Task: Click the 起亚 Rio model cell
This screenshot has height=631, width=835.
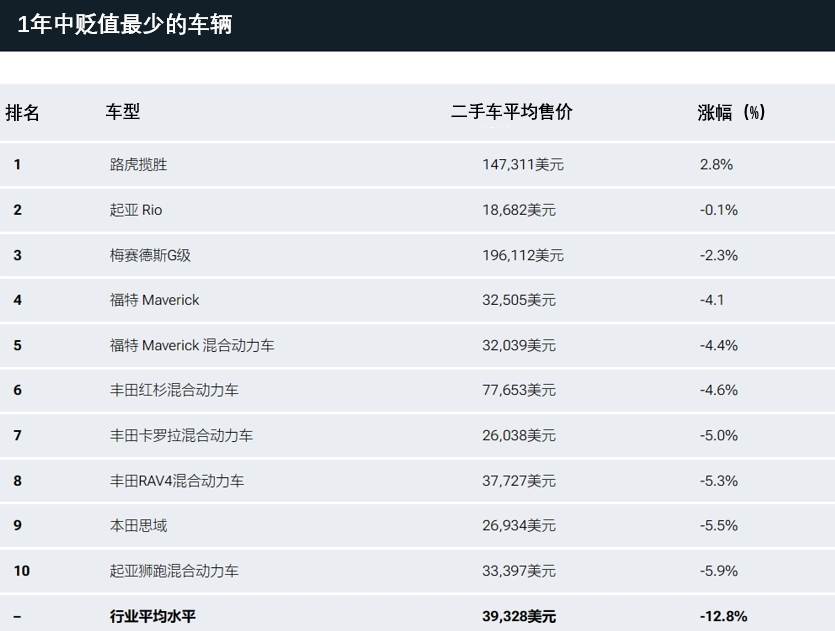Action: tap(136, 210)
